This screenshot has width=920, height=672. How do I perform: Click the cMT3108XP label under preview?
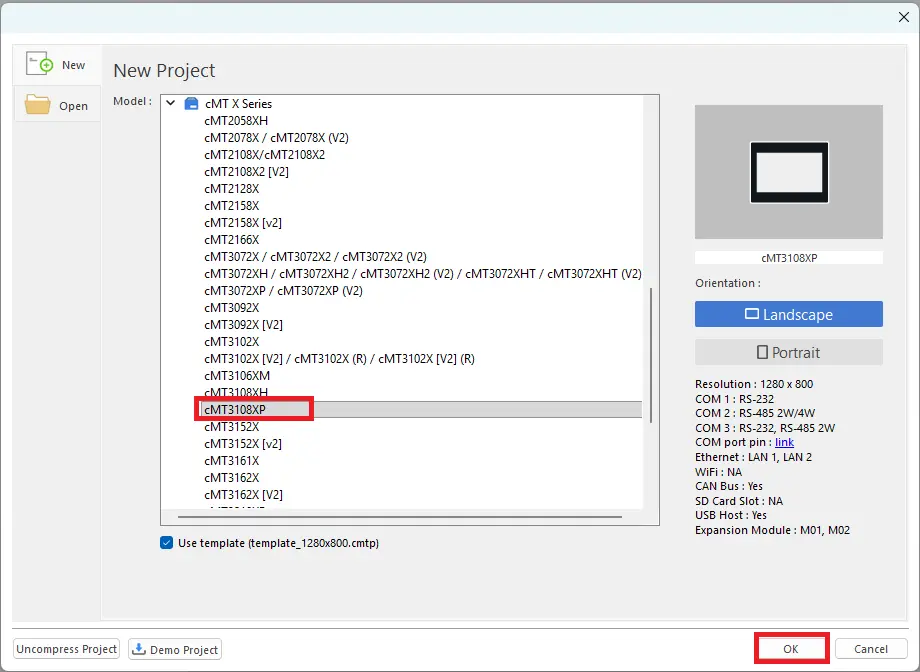(x=789, y=258)
